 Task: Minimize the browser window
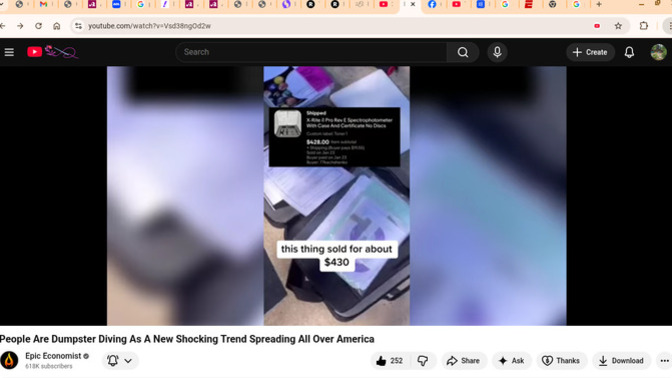[x=641, y=4]
